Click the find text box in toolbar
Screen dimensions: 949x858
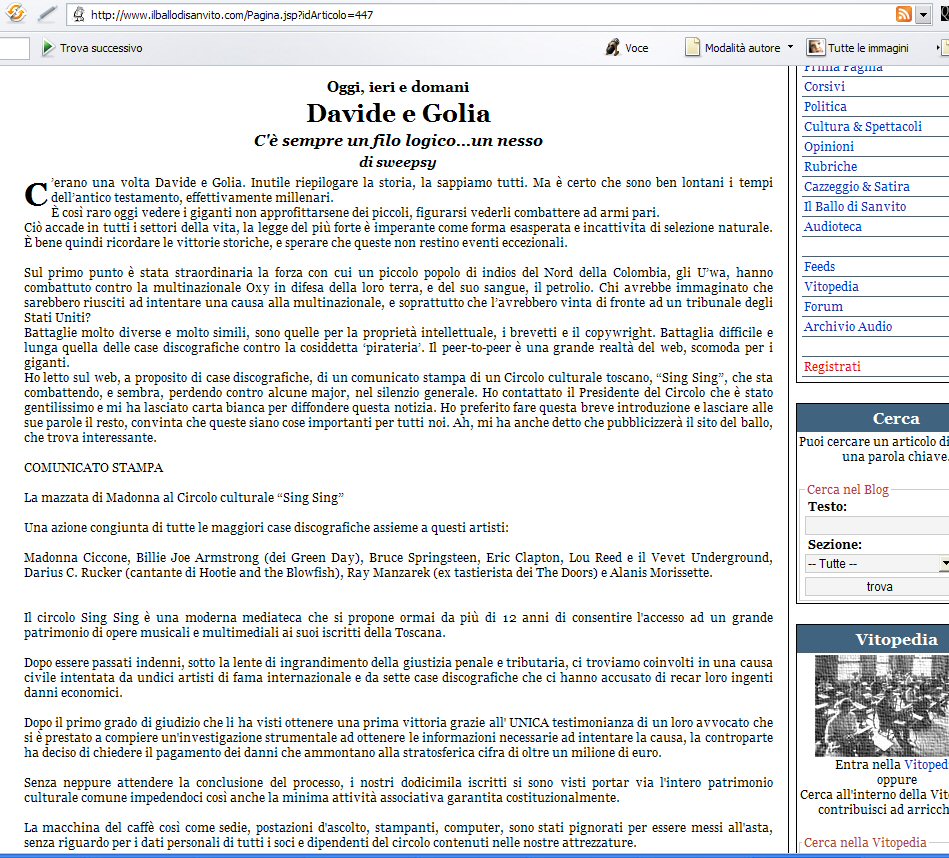14,48
